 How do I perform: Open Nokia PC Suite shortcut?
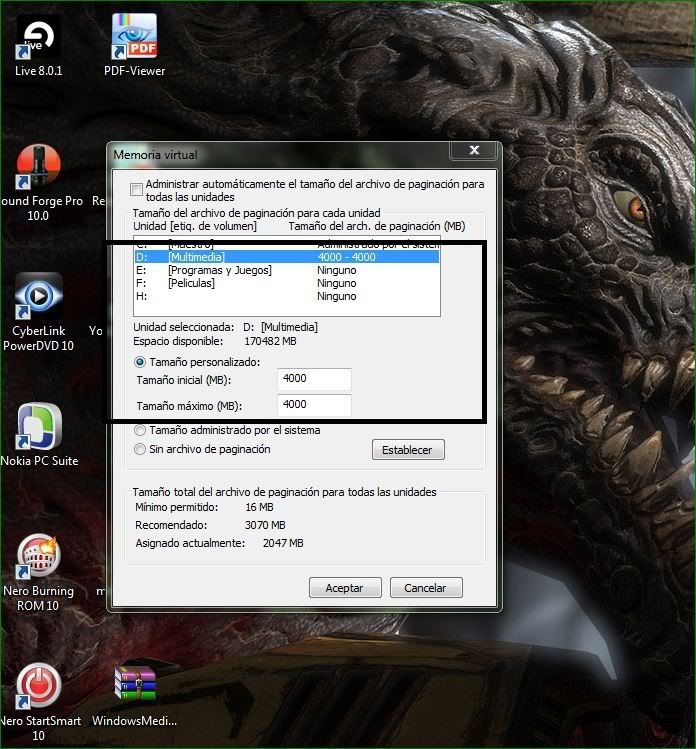point(39,435)
